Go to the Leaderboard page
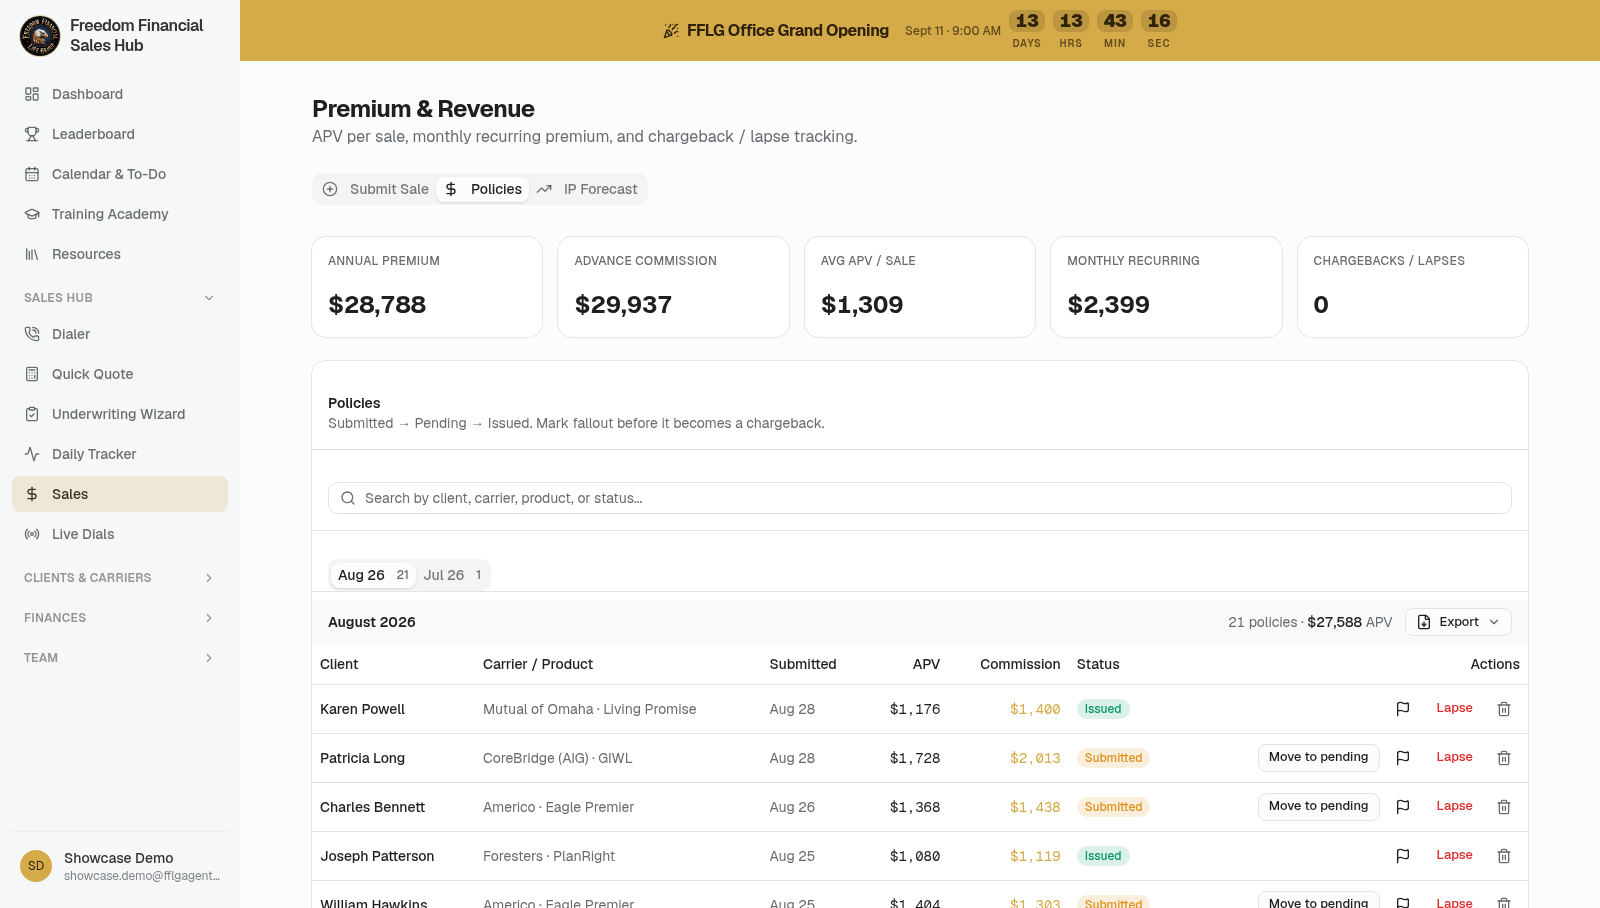This screenshot has width=1600, height=908. click(x=120, y=134)
